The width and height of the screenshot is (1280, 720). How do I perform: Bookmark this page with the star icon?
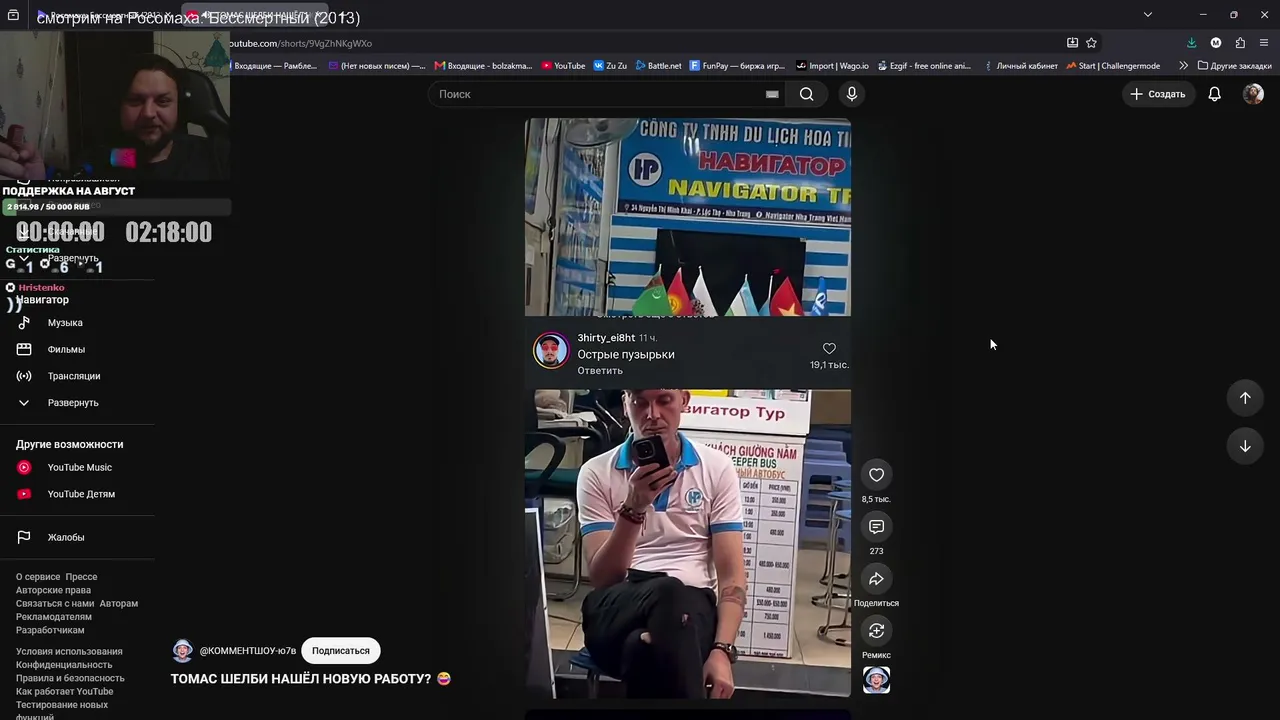pos(1091,43)
